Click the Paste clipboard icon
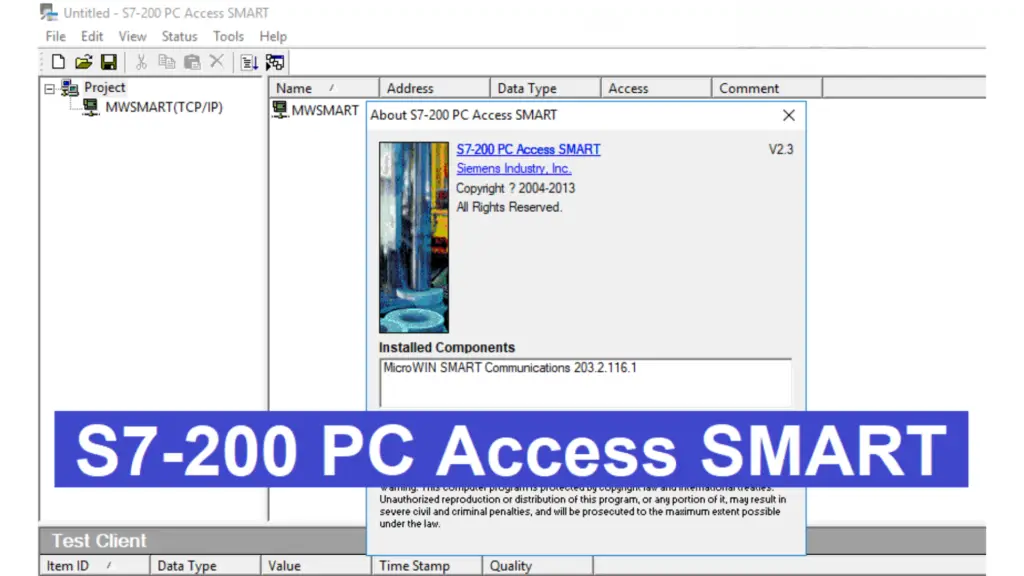 [192, 62]
